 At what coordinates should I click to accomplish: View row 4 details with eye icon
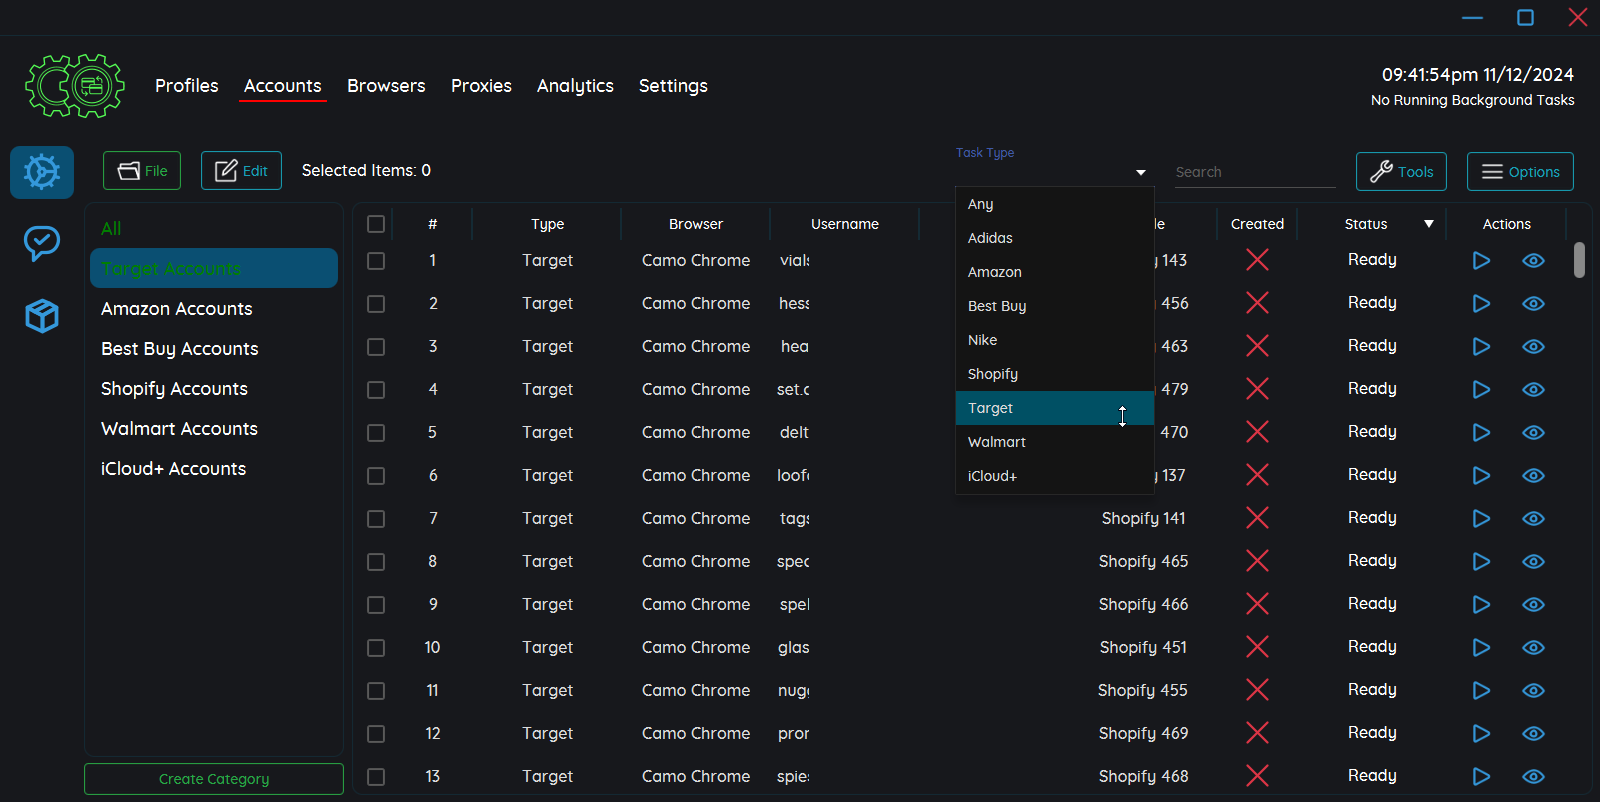point(1533,390)
